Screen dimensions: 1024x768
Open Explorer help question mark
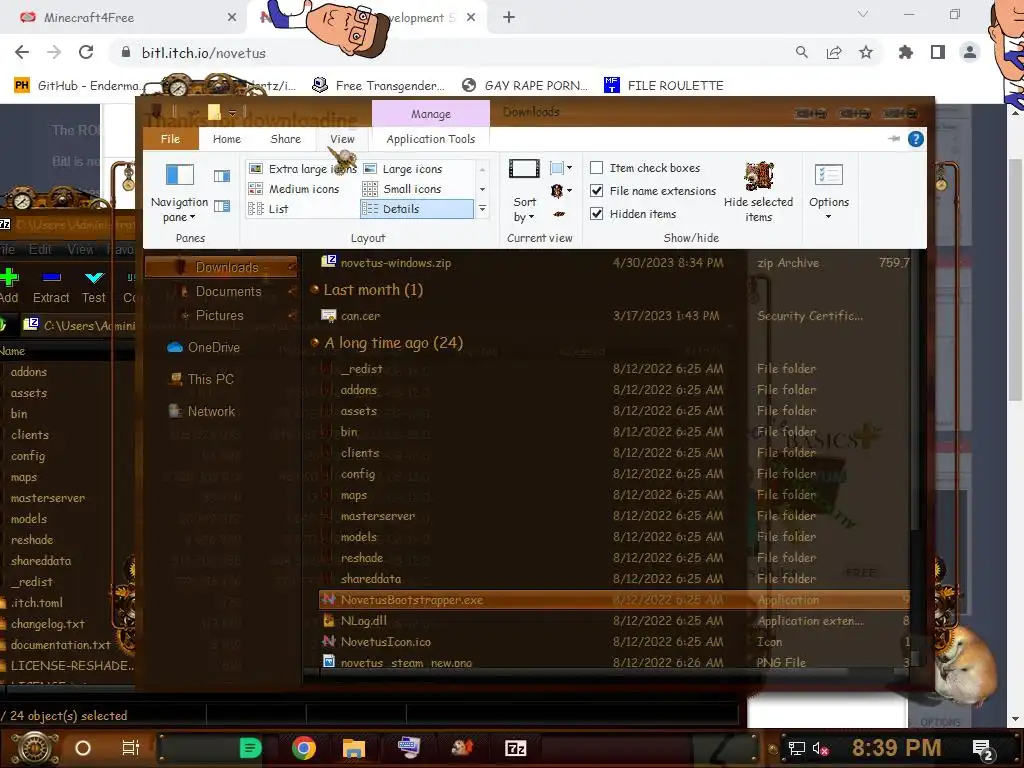tap(916, 138)
